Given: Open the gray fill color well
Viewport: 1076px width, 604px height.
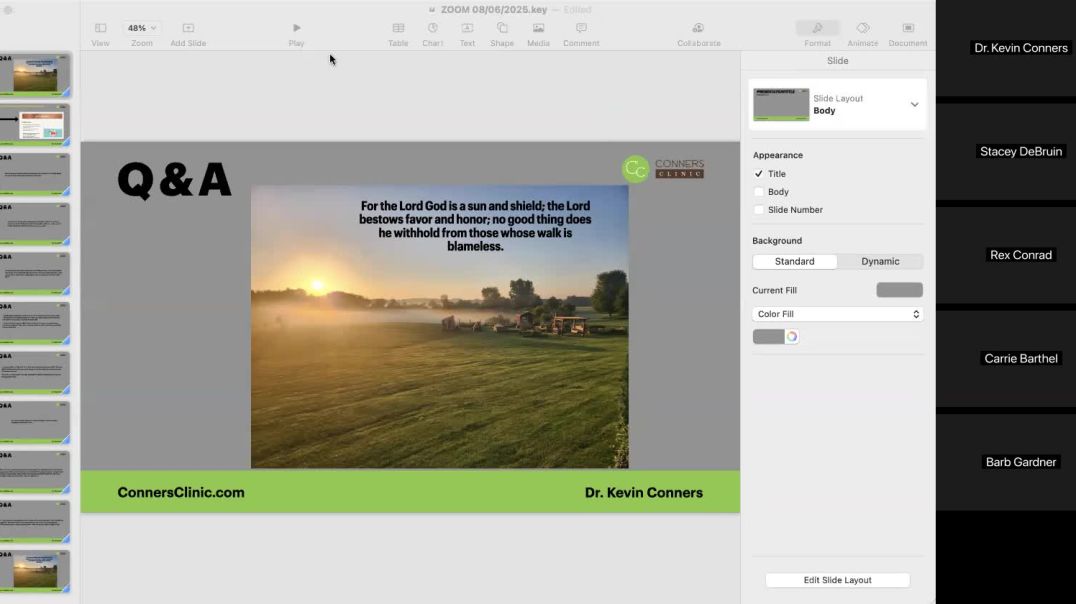Looking at the screenshot, I should pos(769,336).
